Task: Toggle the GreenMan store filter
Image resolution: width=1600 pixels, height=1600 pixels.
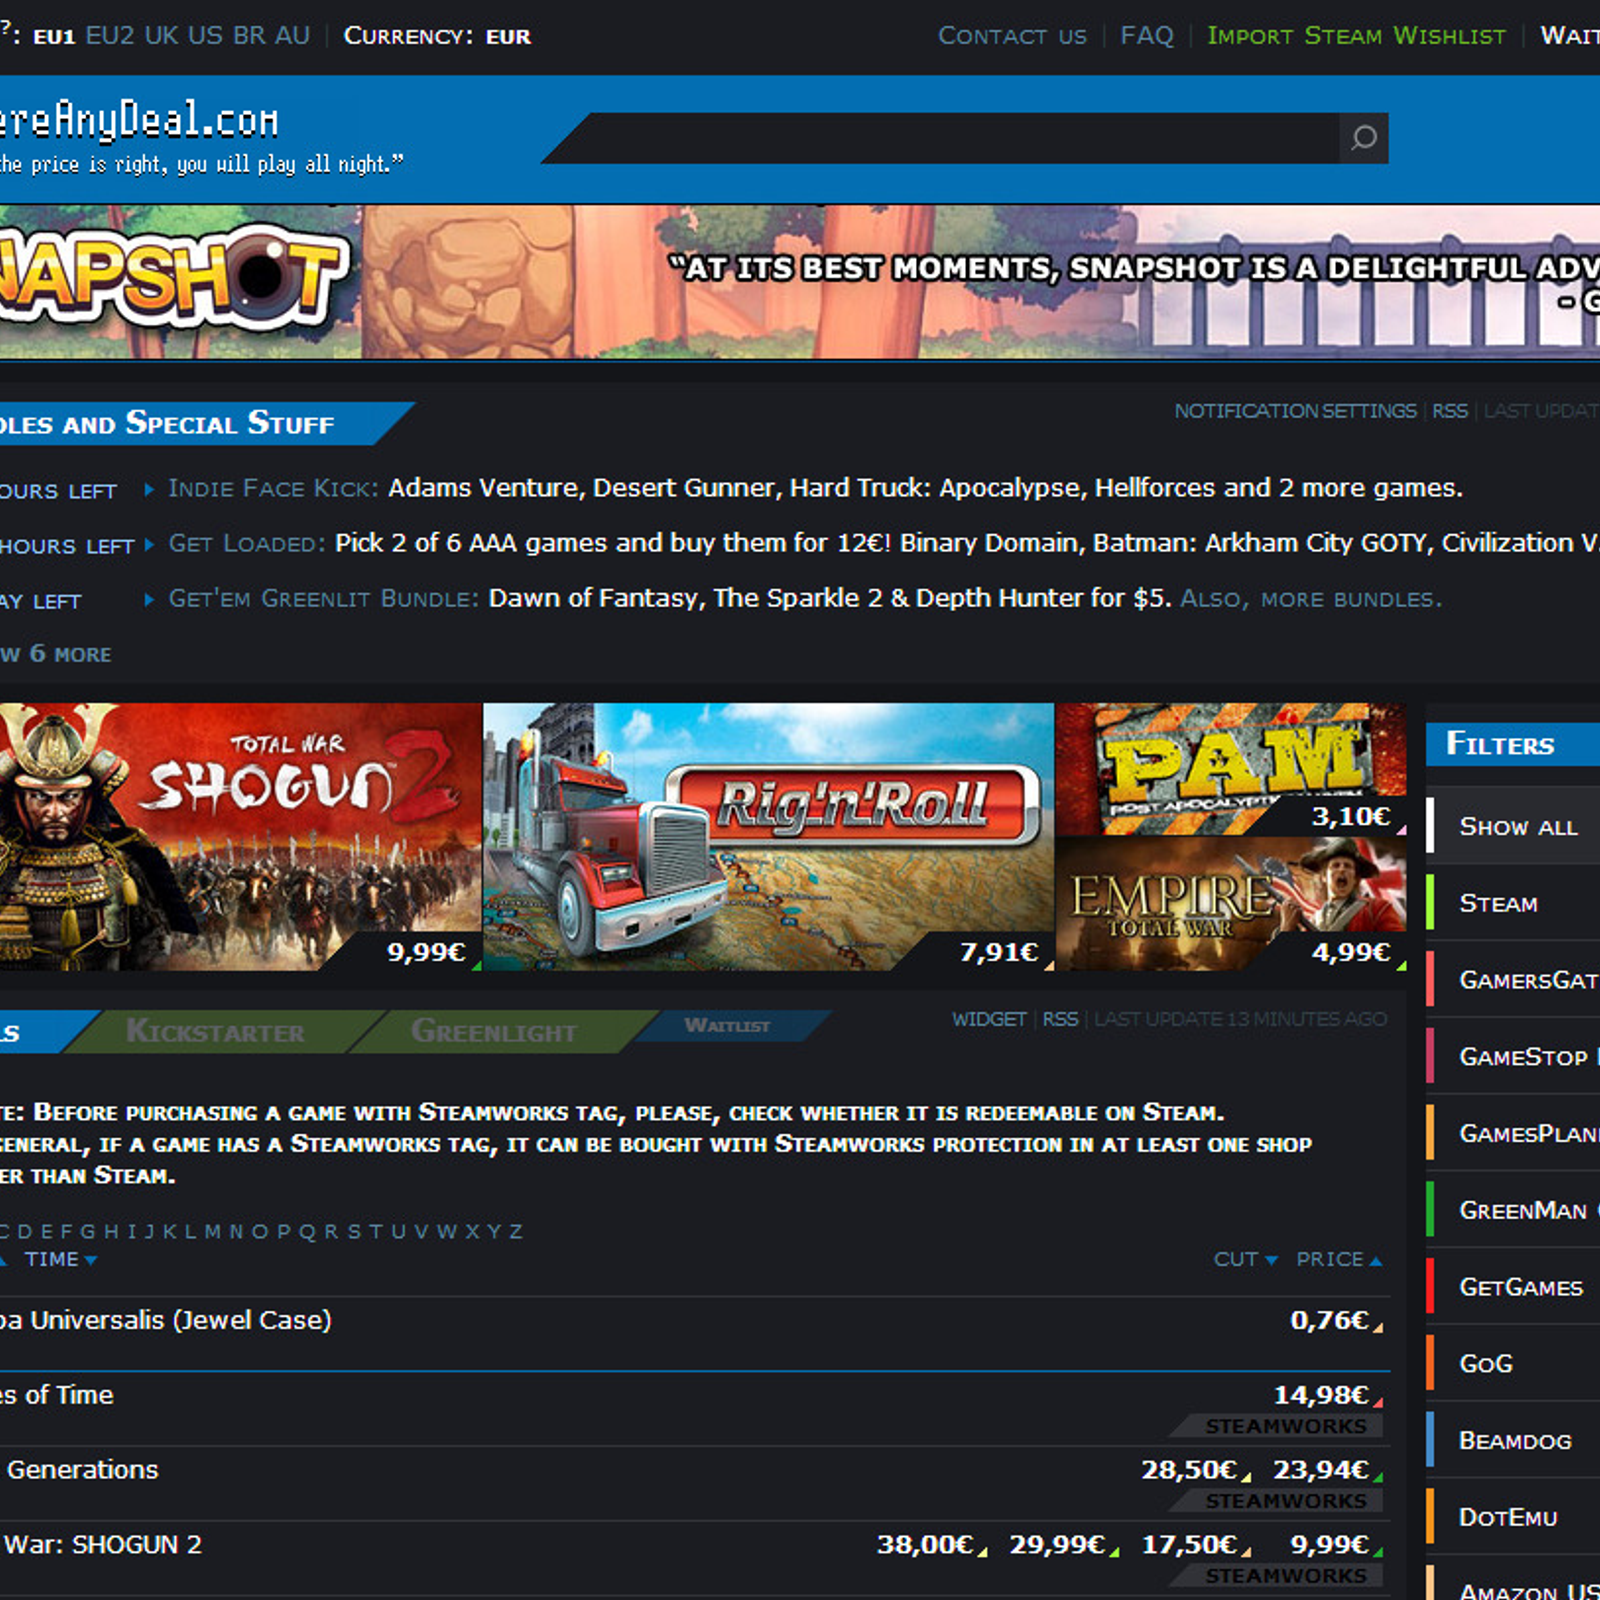Action: pos(1514,1210)
